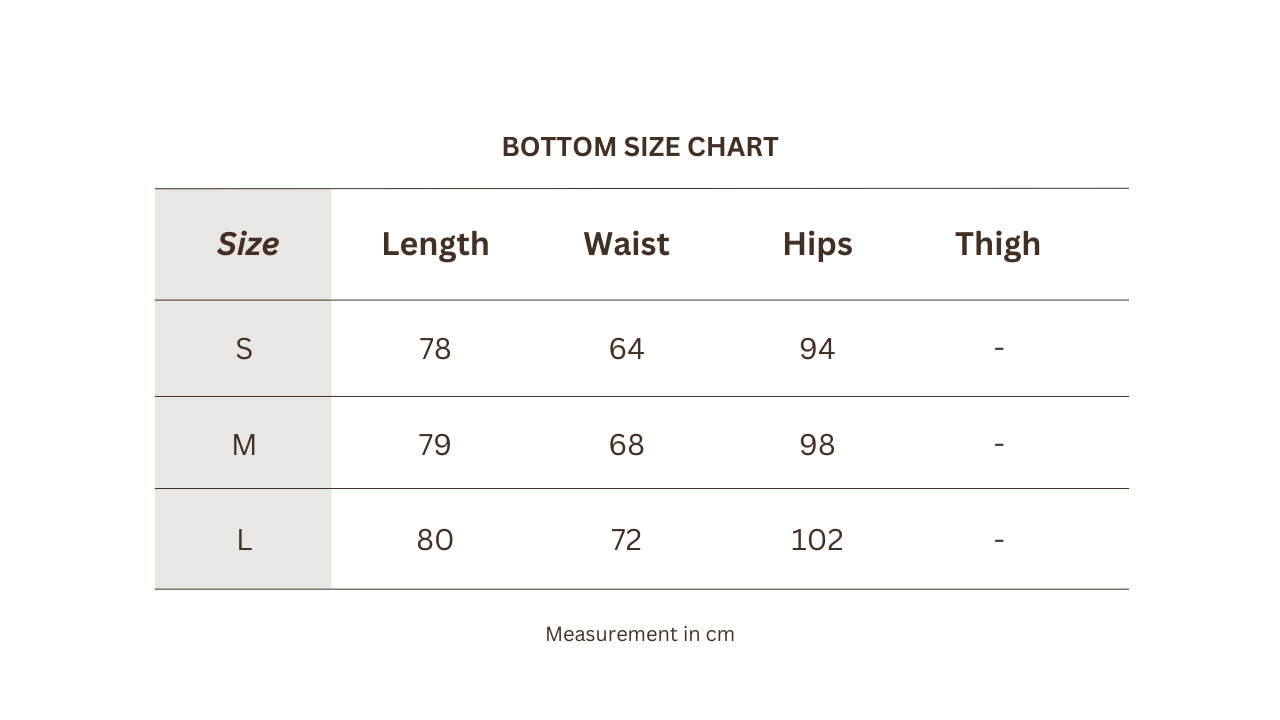
Task: Click the BOTTOM SIZE CHART title
Action: click(640, 147)
